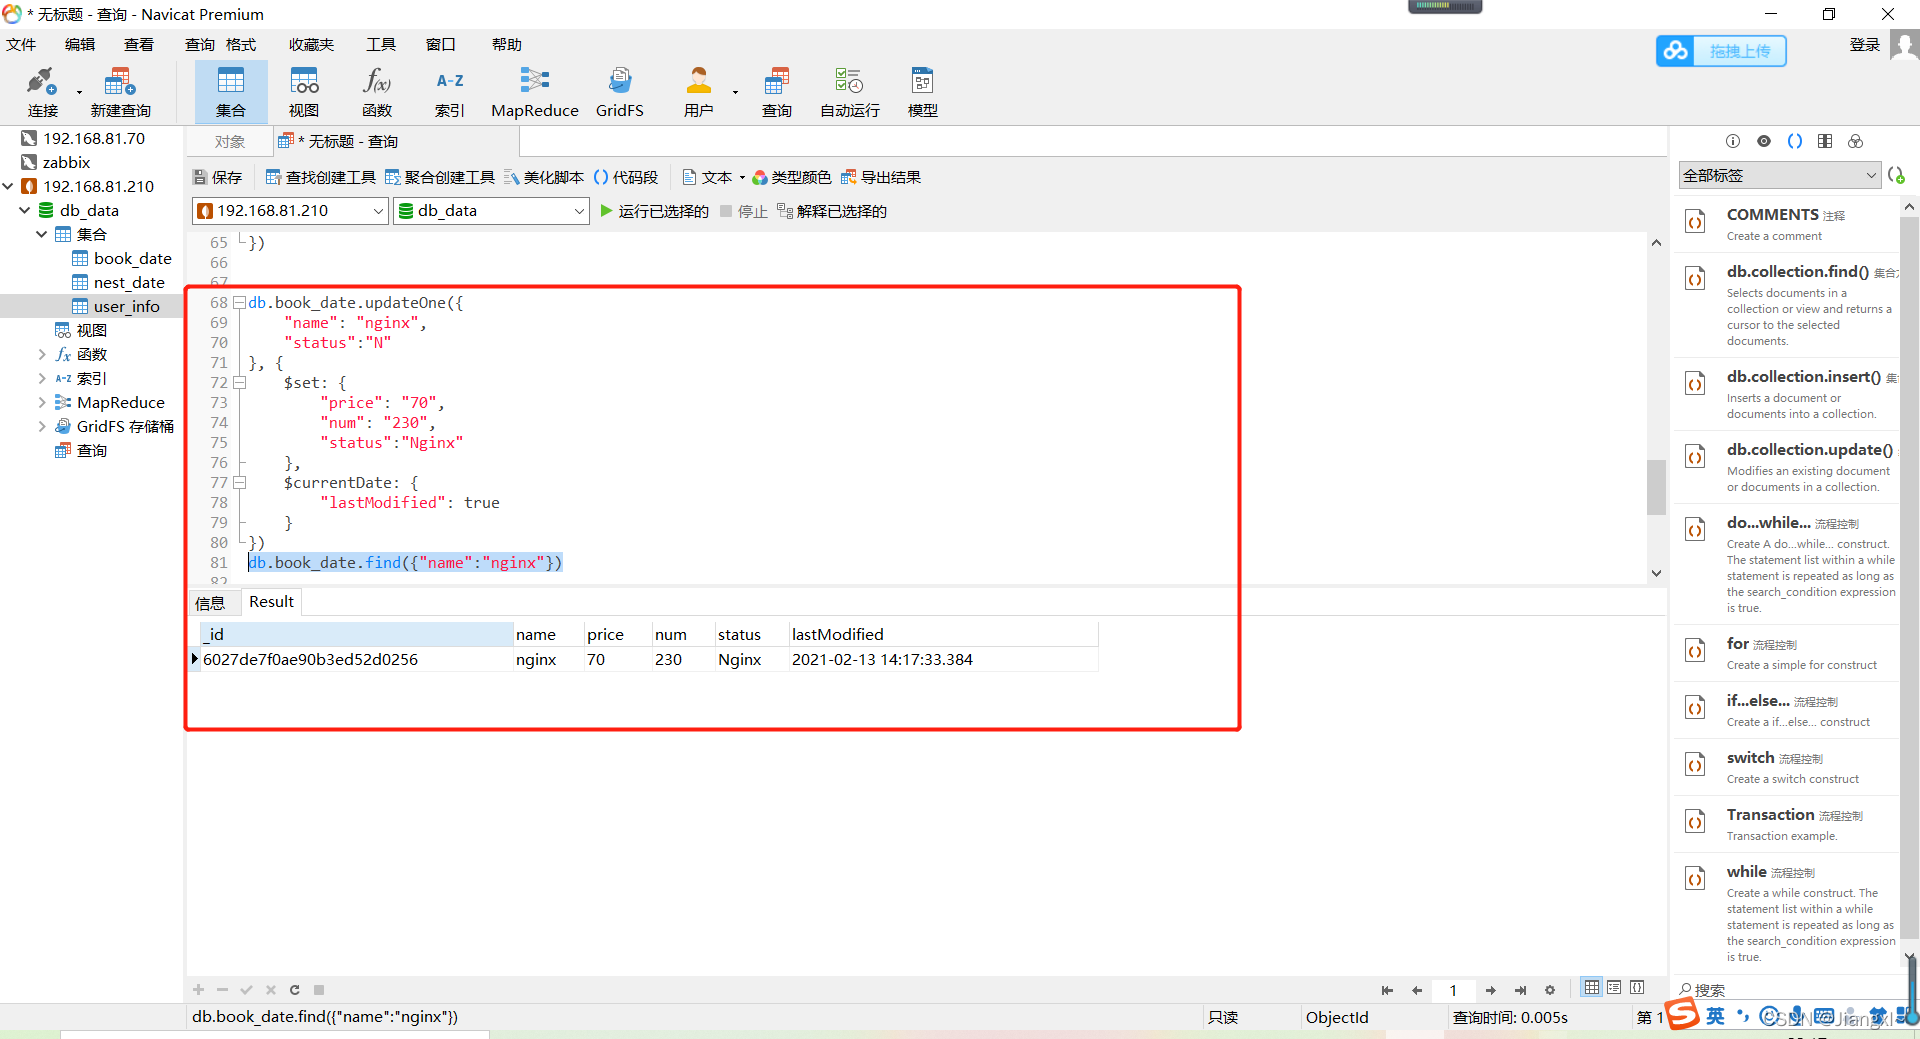Switch to 信息 info tab
1920x1039 pixels.
210,603
